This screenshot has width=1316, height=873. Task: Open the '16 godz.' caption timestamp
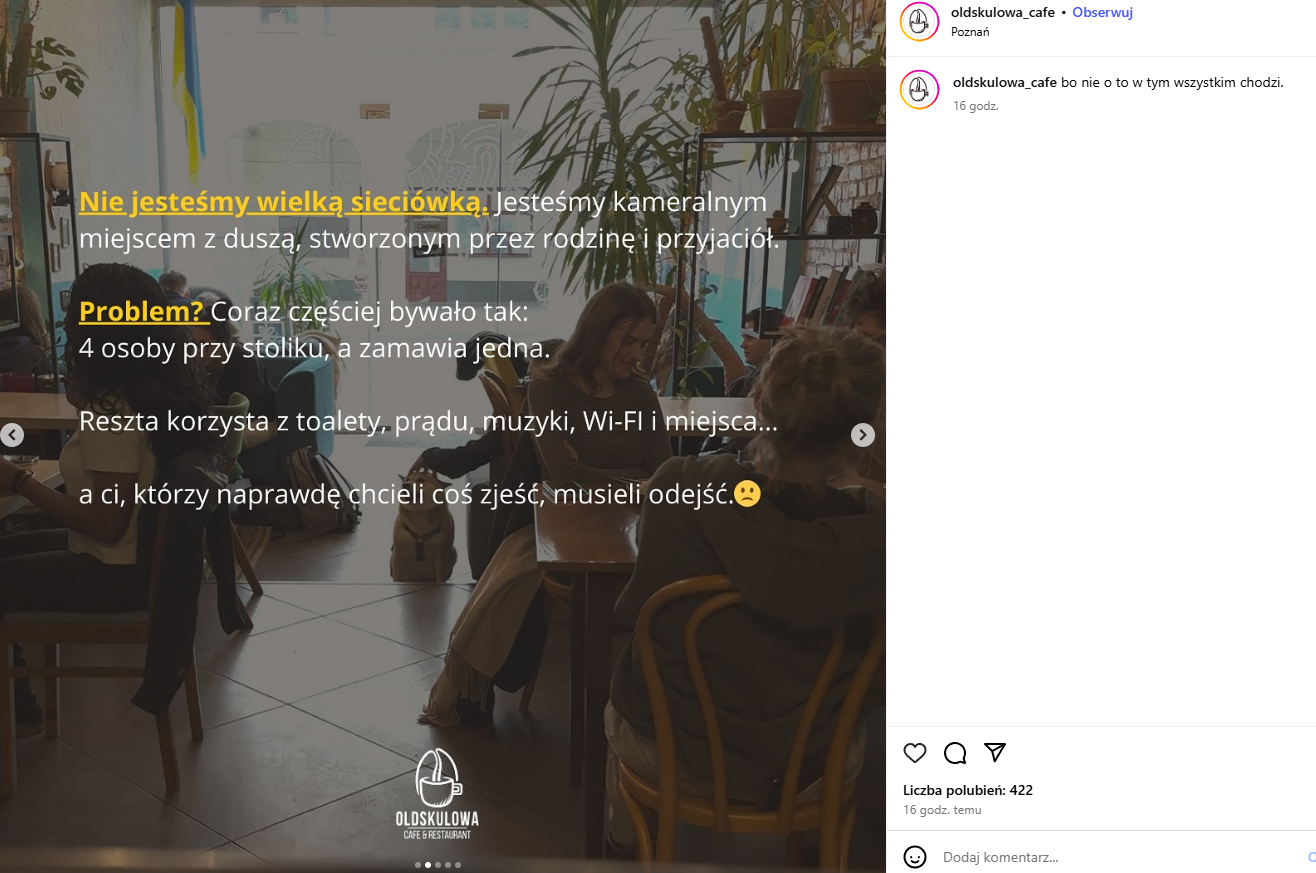tap(976, 106)
